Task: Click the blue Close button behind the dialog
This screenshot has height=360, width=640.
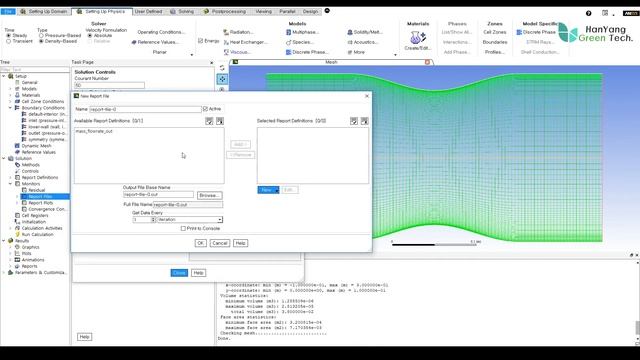Action: coord(179,273)
